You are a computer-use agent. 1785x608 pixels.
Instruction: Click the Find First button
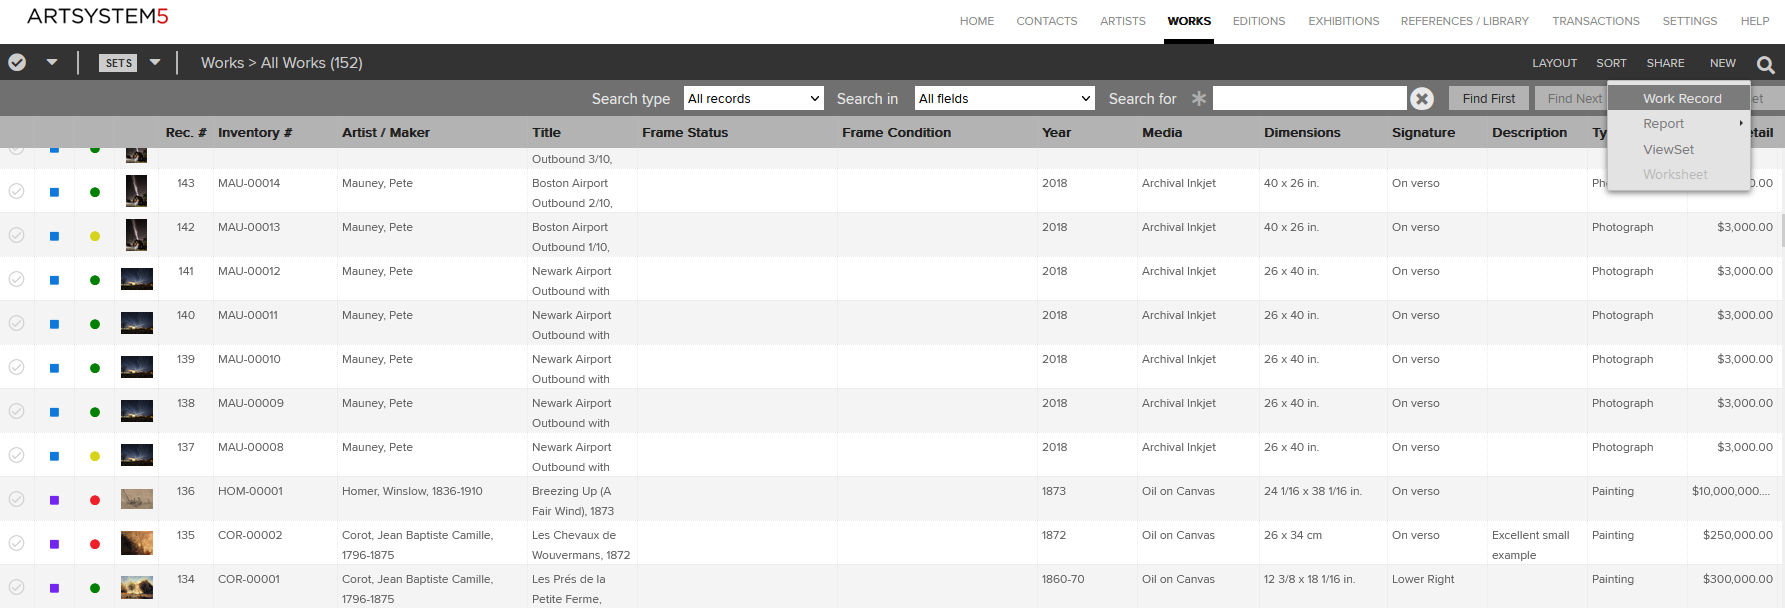1489,98
